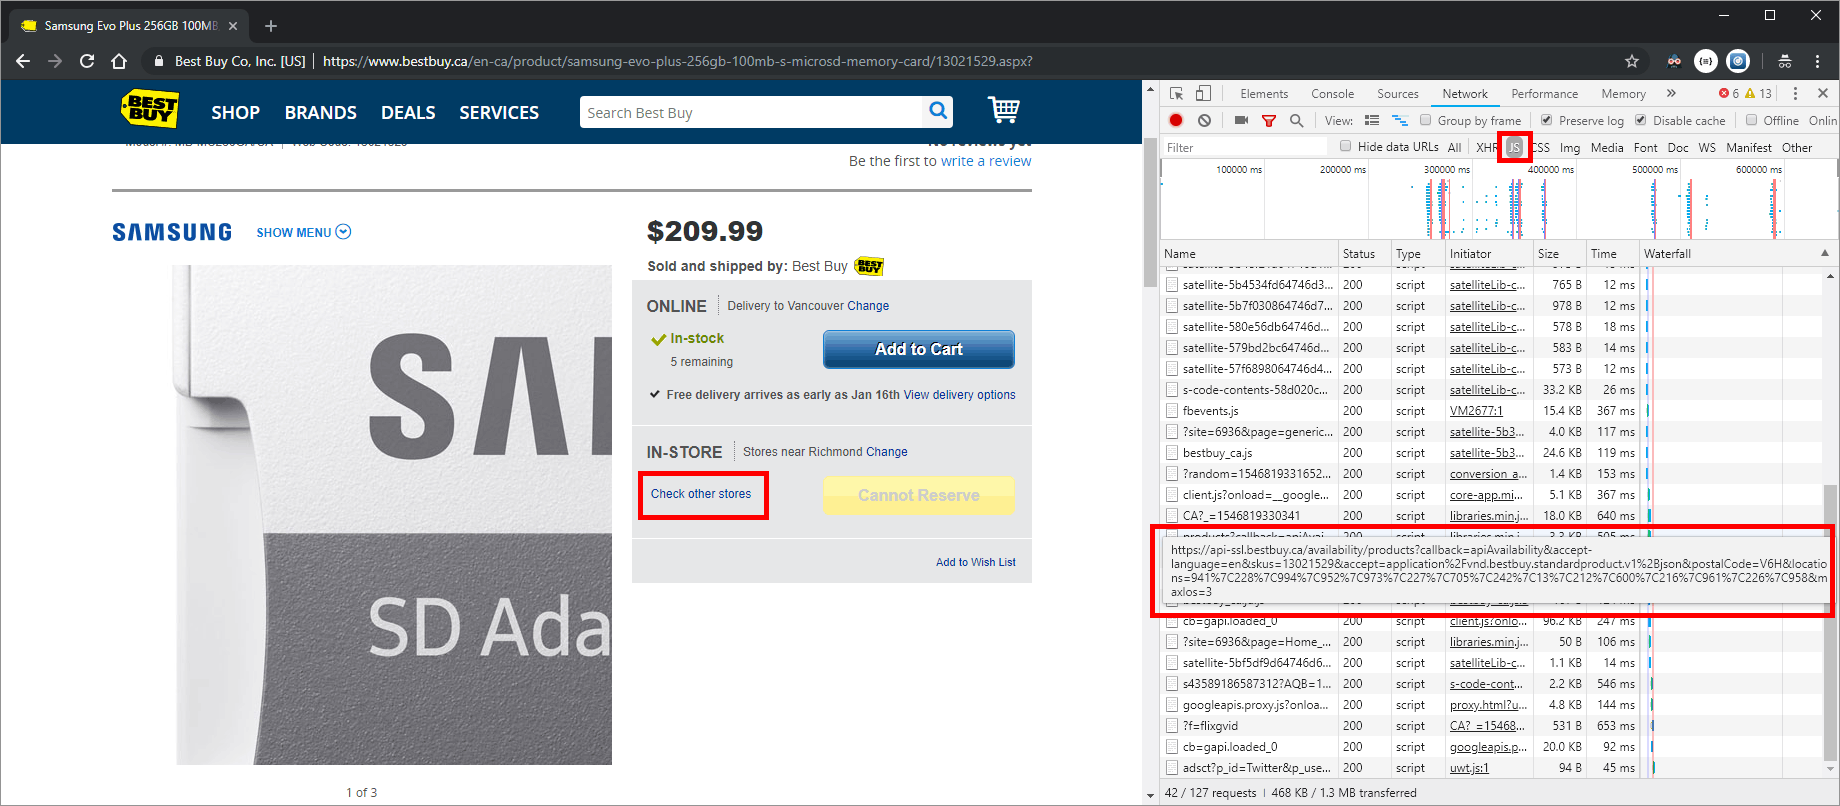Open the browser home page
The height and width of the screenshot is (806, 1840).
click(x=119, y=61)
